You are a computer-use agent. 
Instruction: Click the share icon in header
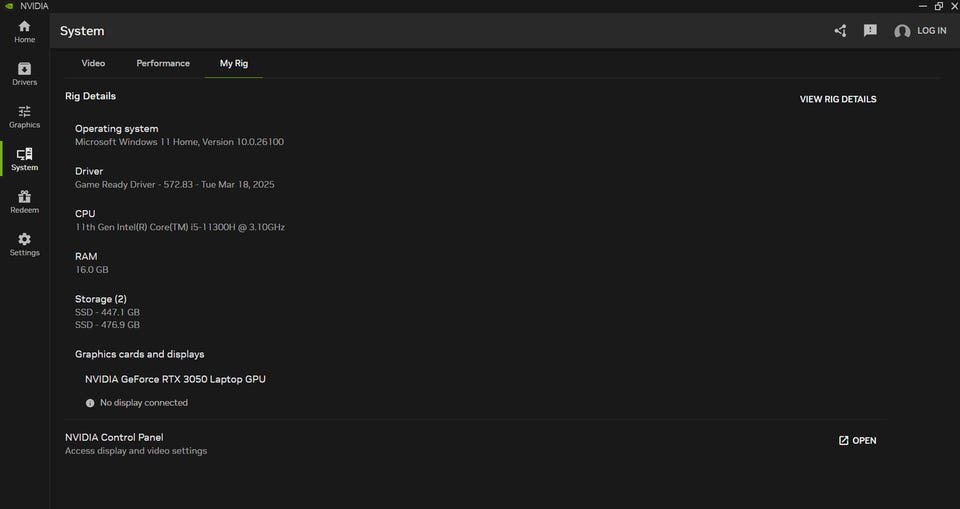tap(840, 31)
